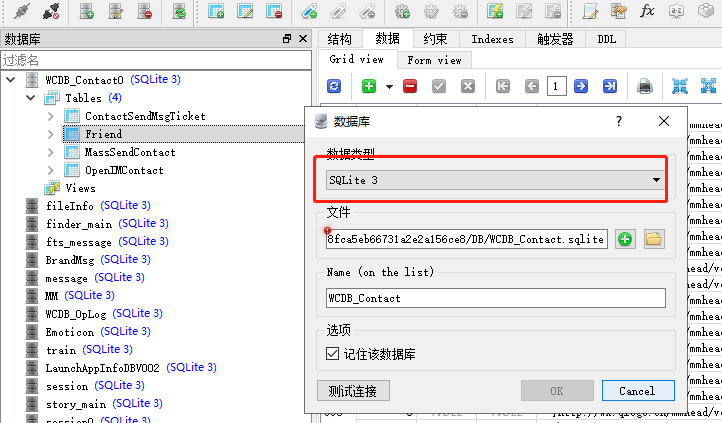722x423 pixels.
Task: Refresh the grid data
Action: [334, 86]
